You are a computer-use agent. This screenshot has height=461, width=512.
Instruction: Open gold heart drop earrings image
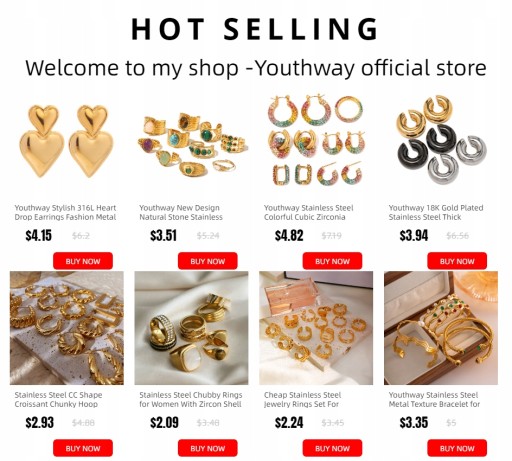(67, 141)
